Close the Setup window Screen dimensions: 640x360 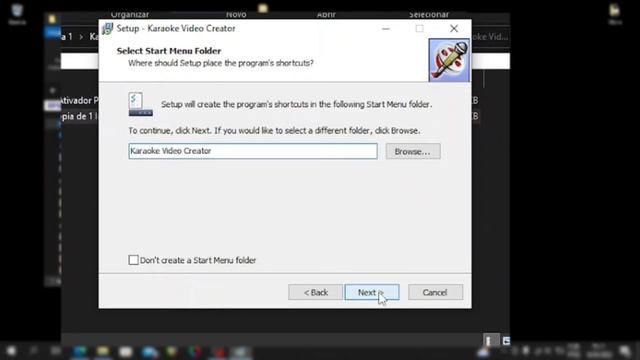click(x=454, y=29)
